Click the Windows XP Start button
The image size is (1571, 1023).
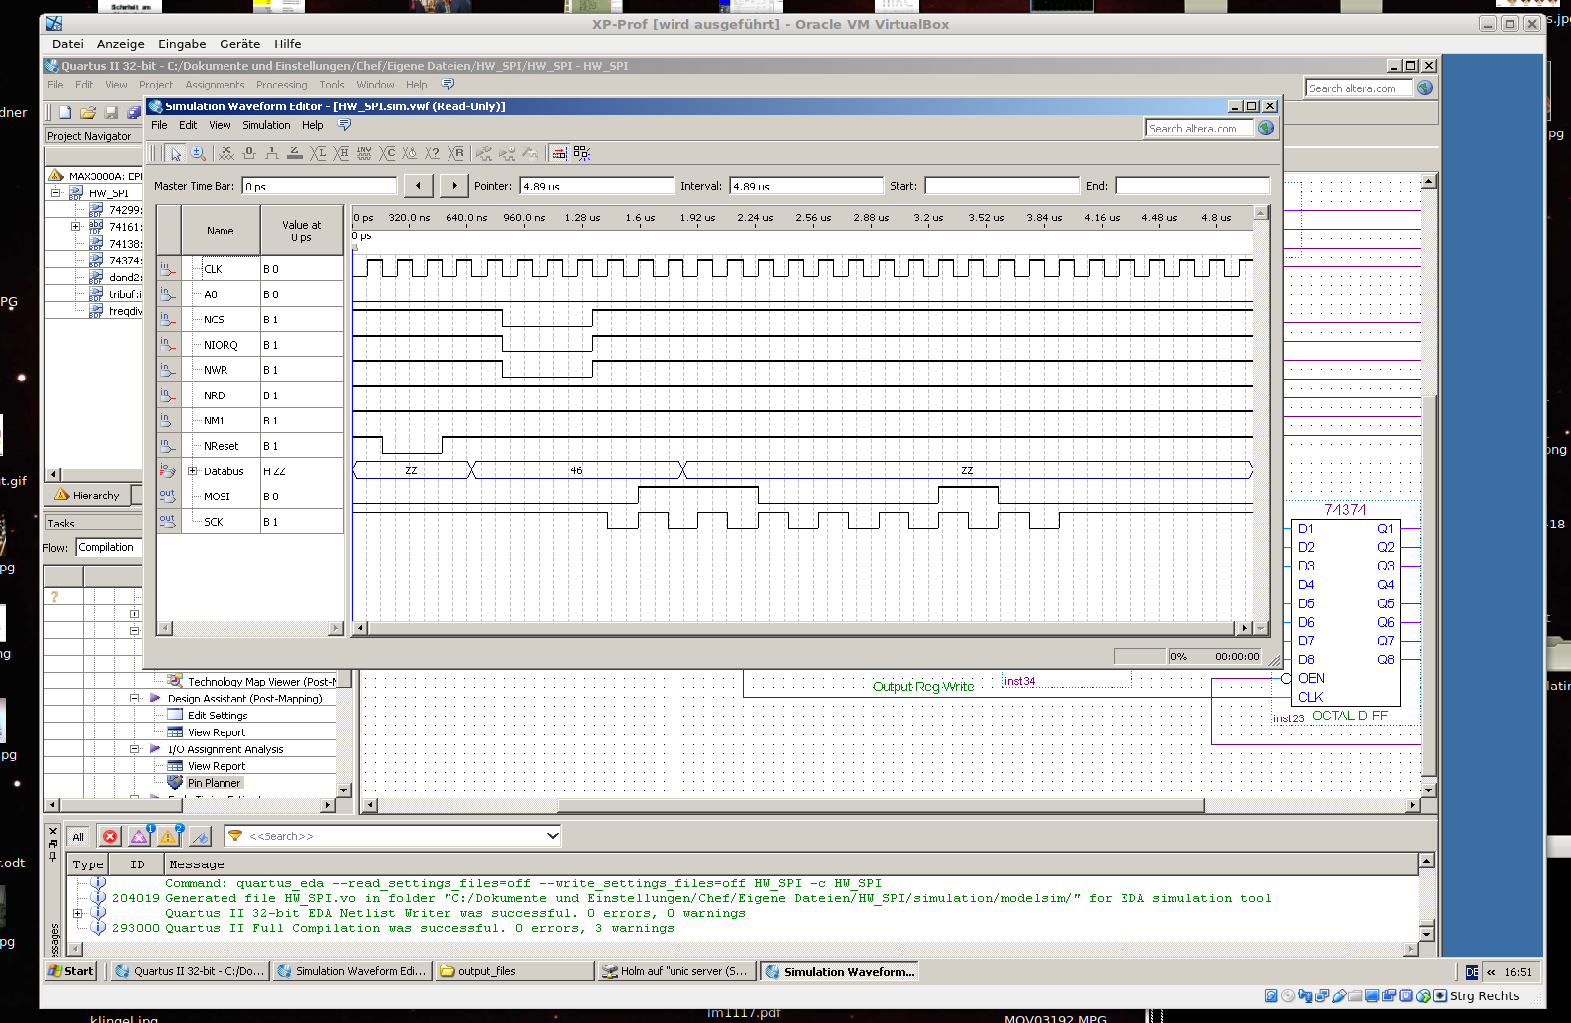click(x=72, y=971)
